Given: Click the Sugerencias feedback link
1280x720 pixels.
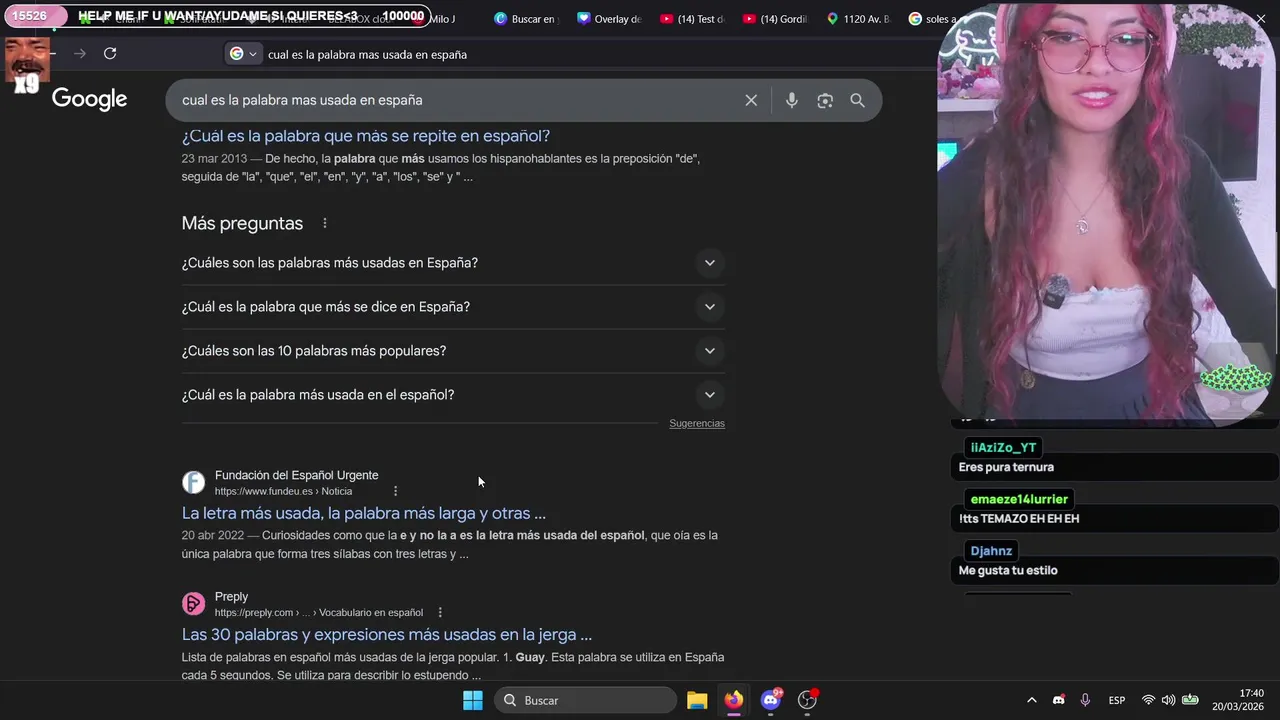Looking at the screenshot, I should click(697, 424).
